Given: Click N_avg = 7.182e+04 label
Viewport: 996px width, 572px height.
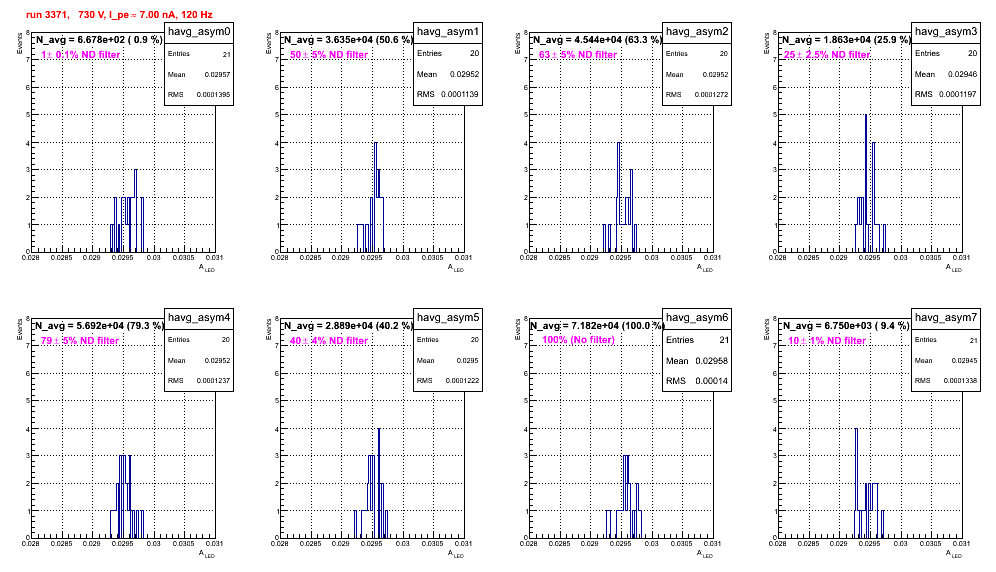Looking at the screenshot, I should click(598, 325).
